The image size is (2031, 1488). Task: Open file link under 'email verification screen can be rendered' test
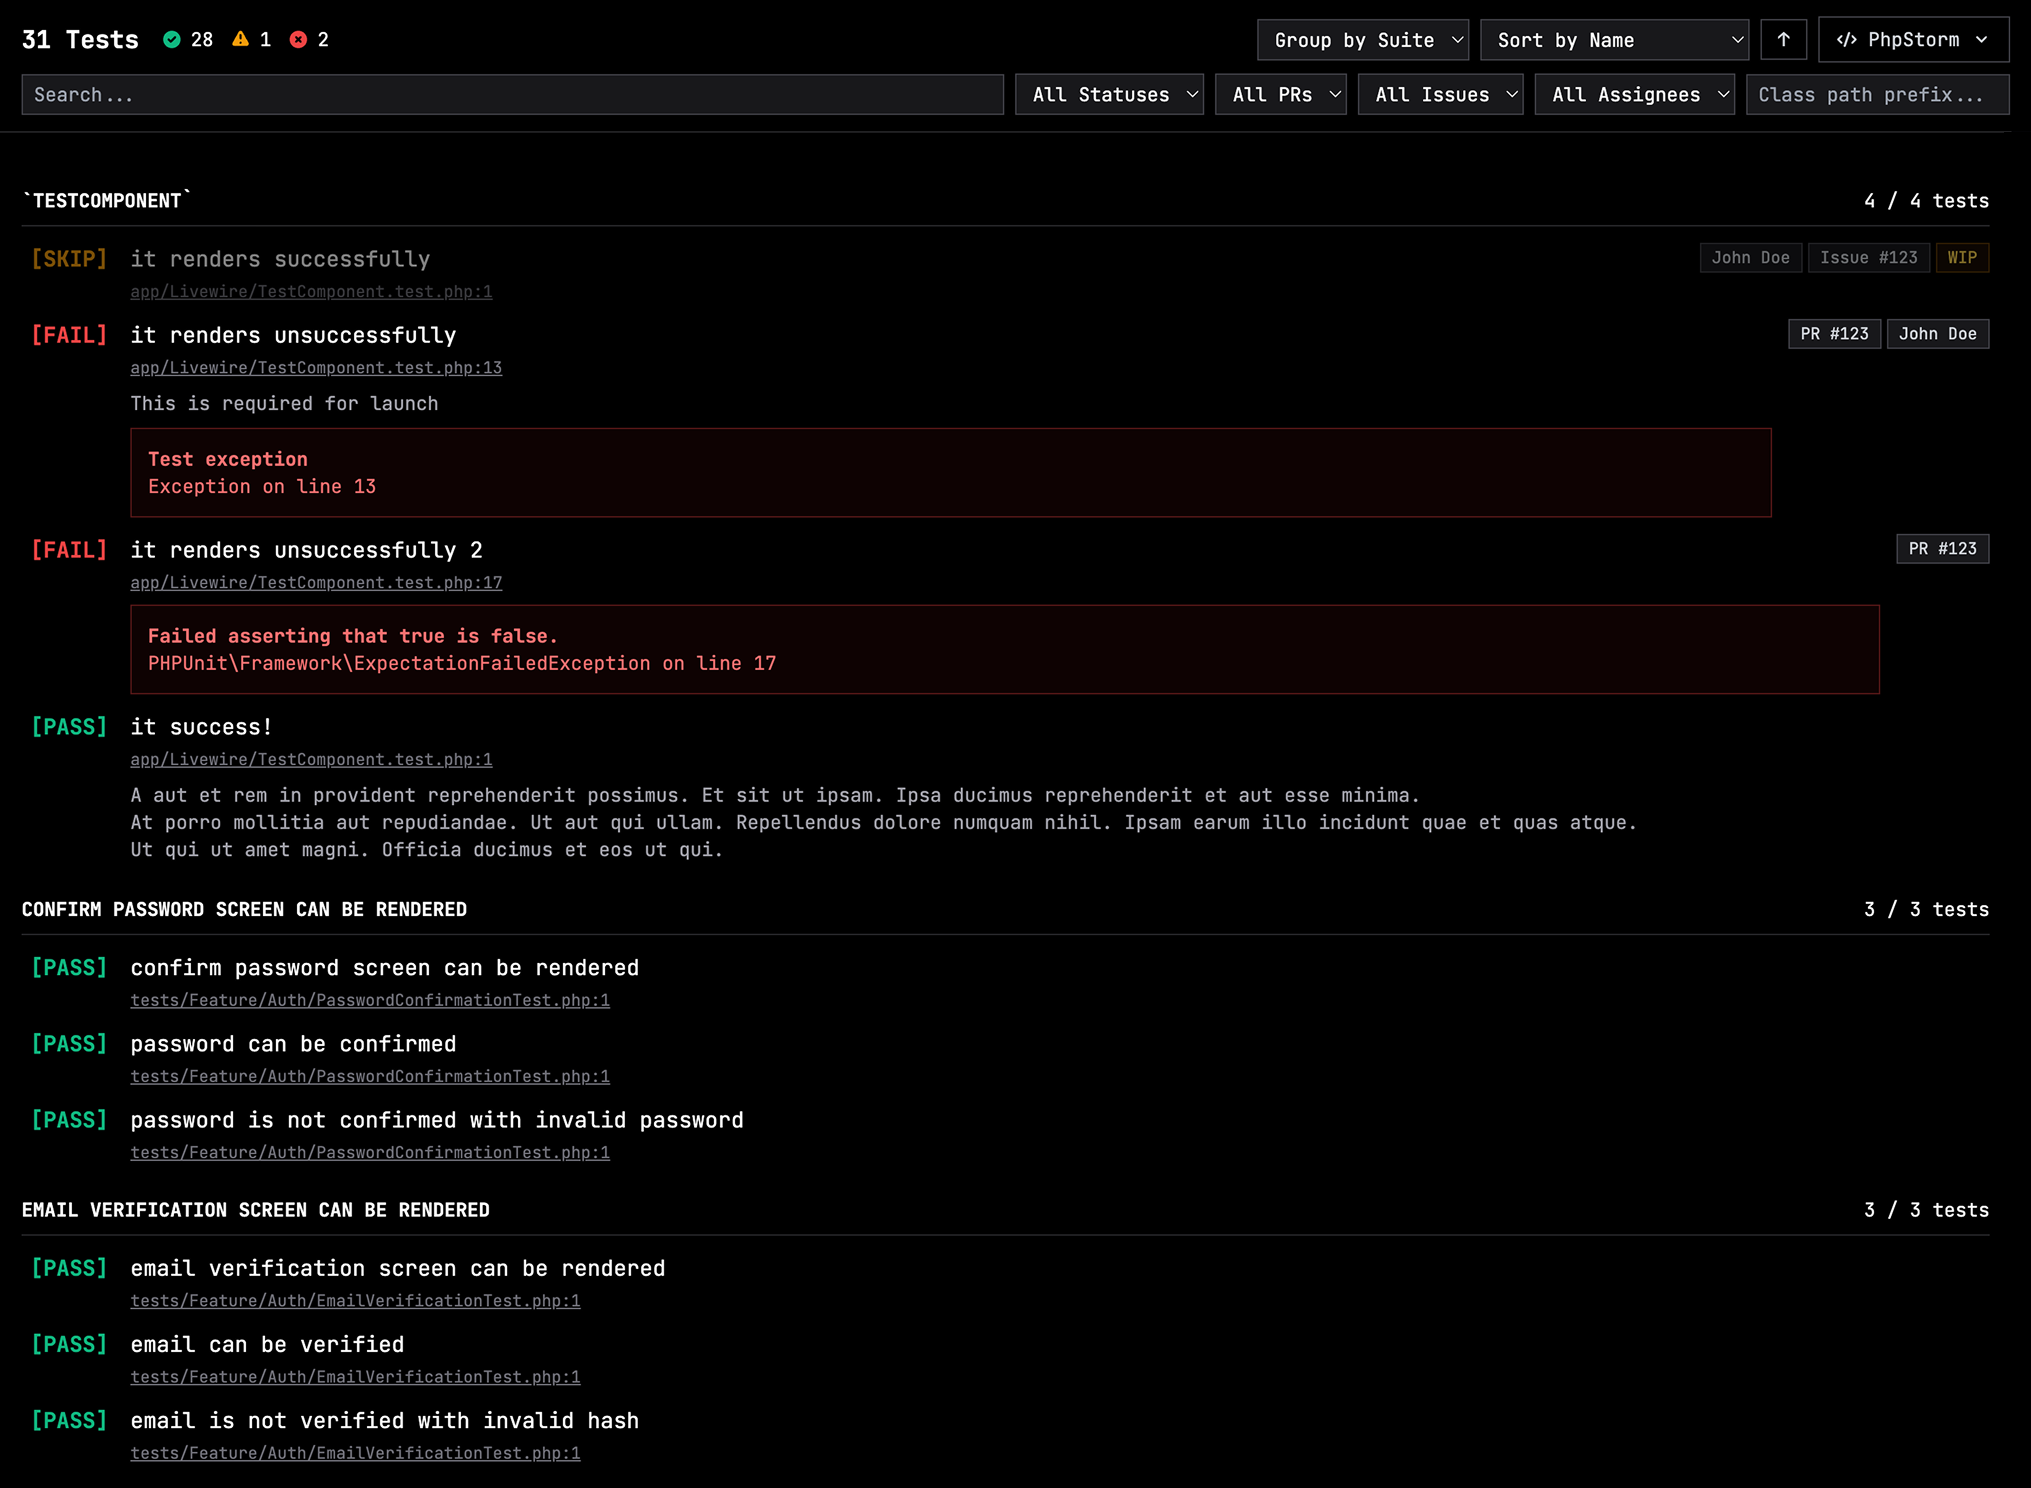(x=355, y=1301)
